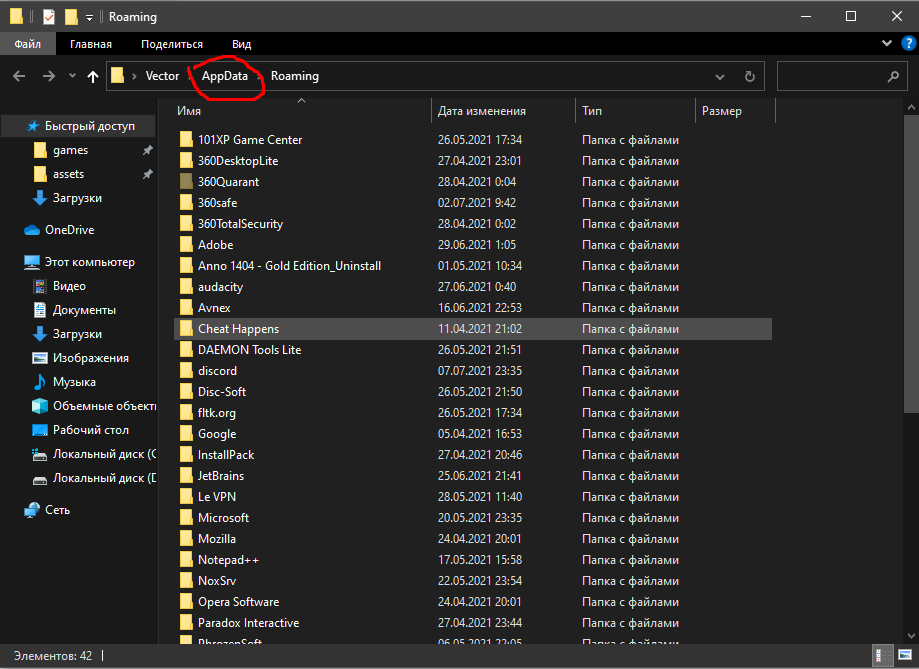Open the help question mark icon
This screenshot has width=919, height=669.
coord(907,44)
